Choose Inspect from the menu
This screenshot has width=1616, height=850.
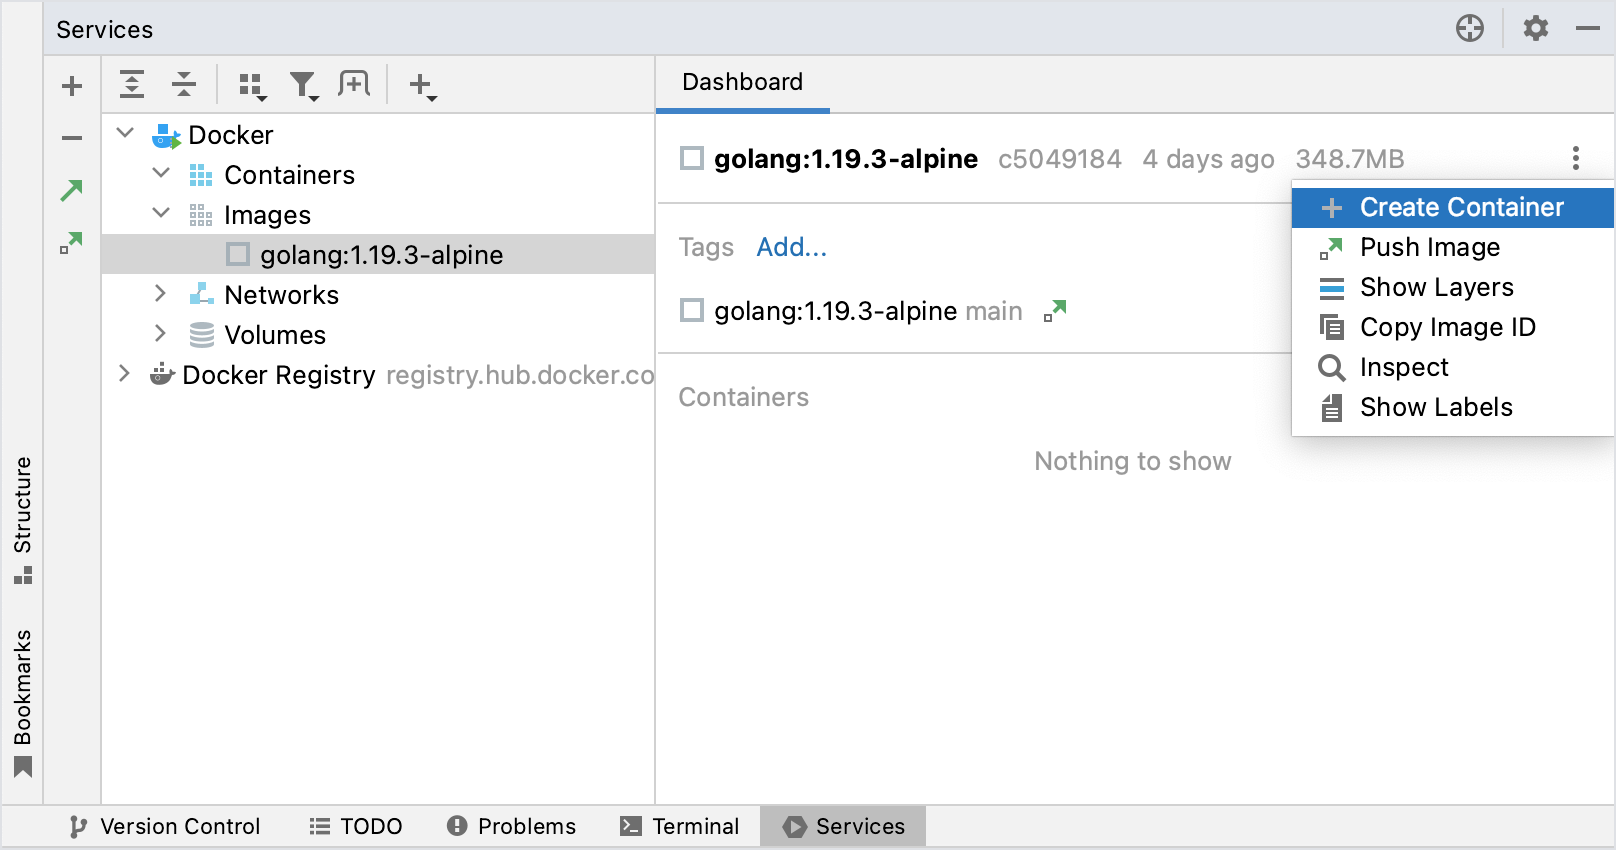pos(1453,367)
